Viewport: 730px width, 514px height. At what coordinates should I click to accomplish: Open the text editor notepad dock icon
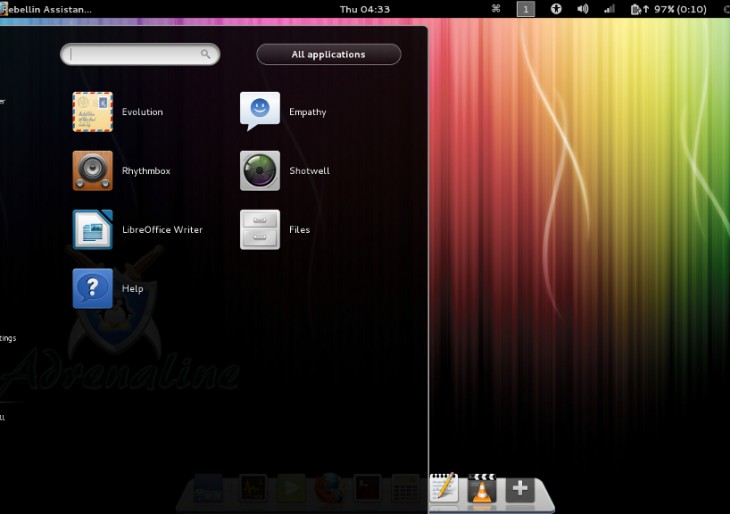pyautogui.click(x=444, y=488)
